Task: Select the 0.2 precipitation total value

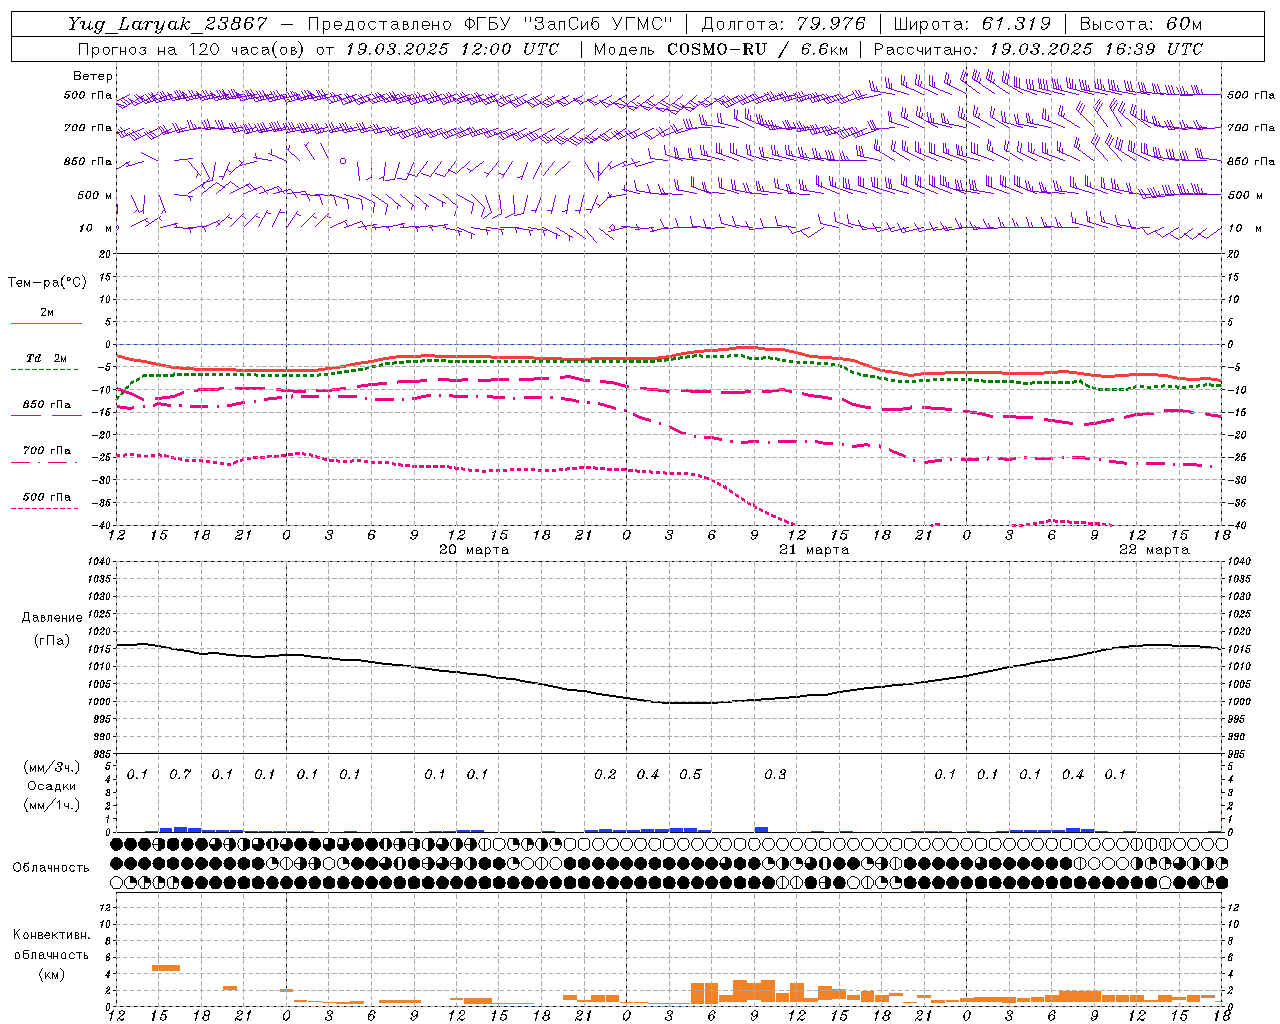Action: 605,774
